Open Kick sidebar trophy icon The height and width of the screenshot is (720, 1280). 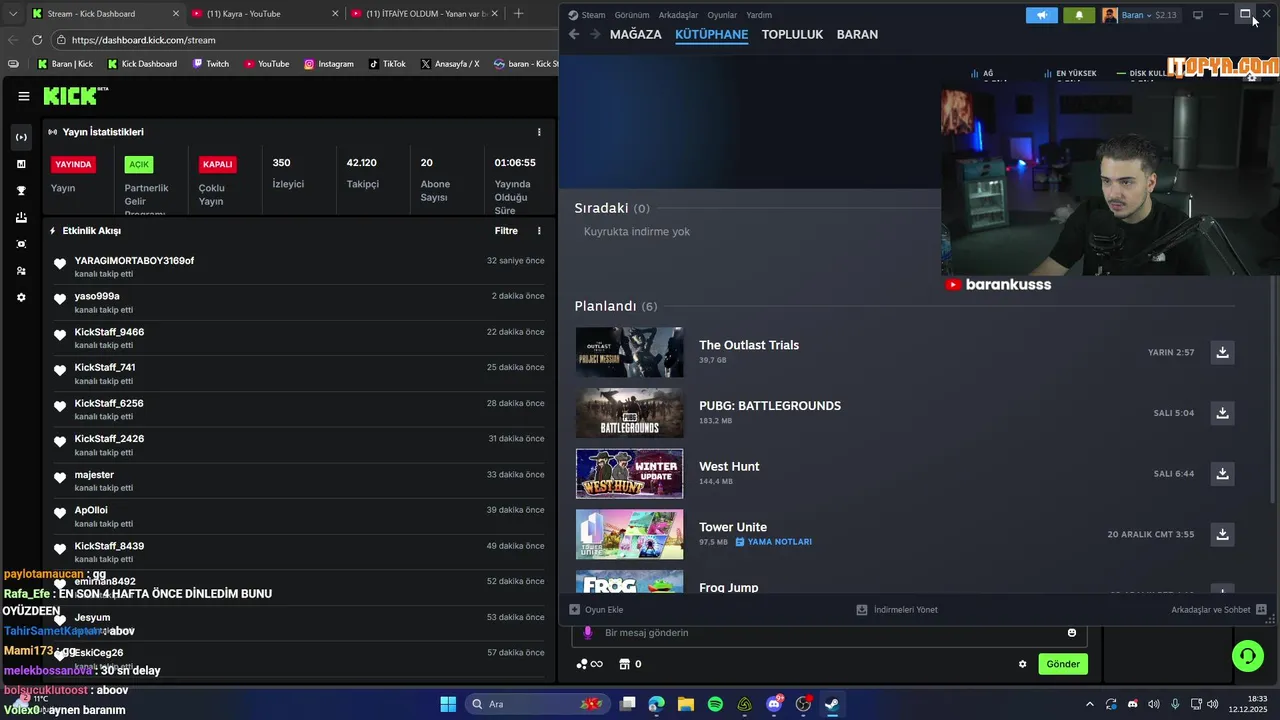pyautogui.click(x=21, y=190)
